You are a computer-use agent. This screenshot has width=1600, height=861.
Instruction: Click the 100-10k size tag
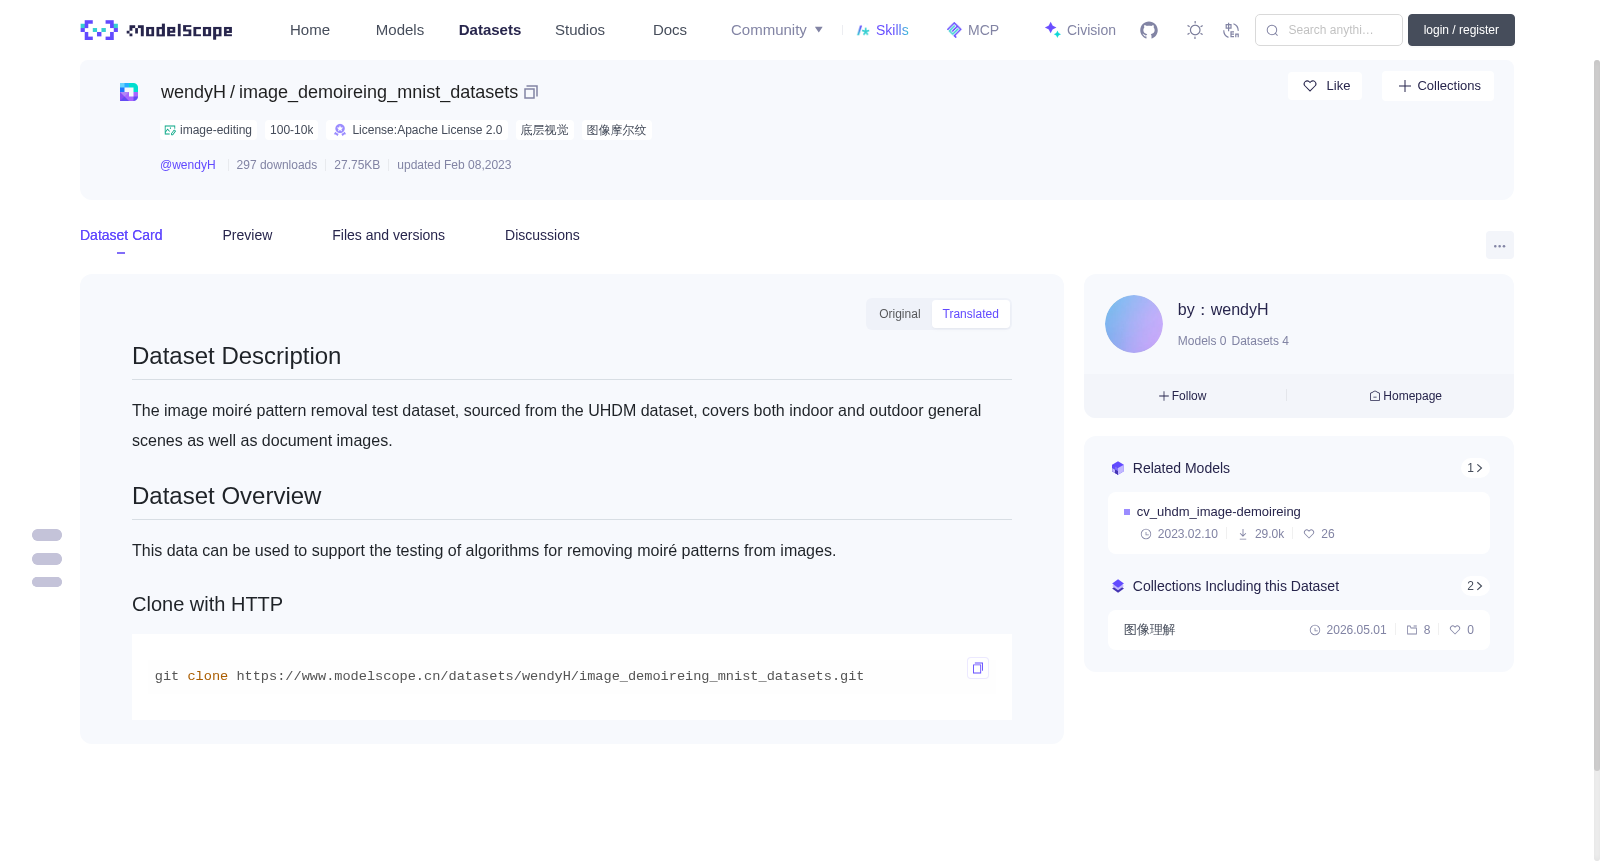tap(292, 130)
